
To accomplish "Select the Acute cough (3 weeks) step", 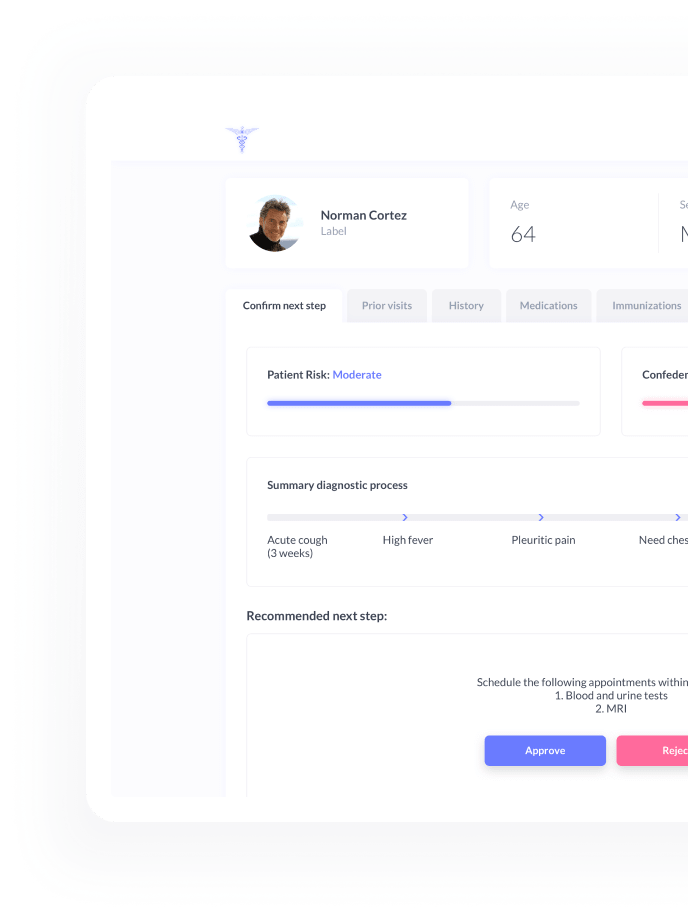I will (297, 546).
